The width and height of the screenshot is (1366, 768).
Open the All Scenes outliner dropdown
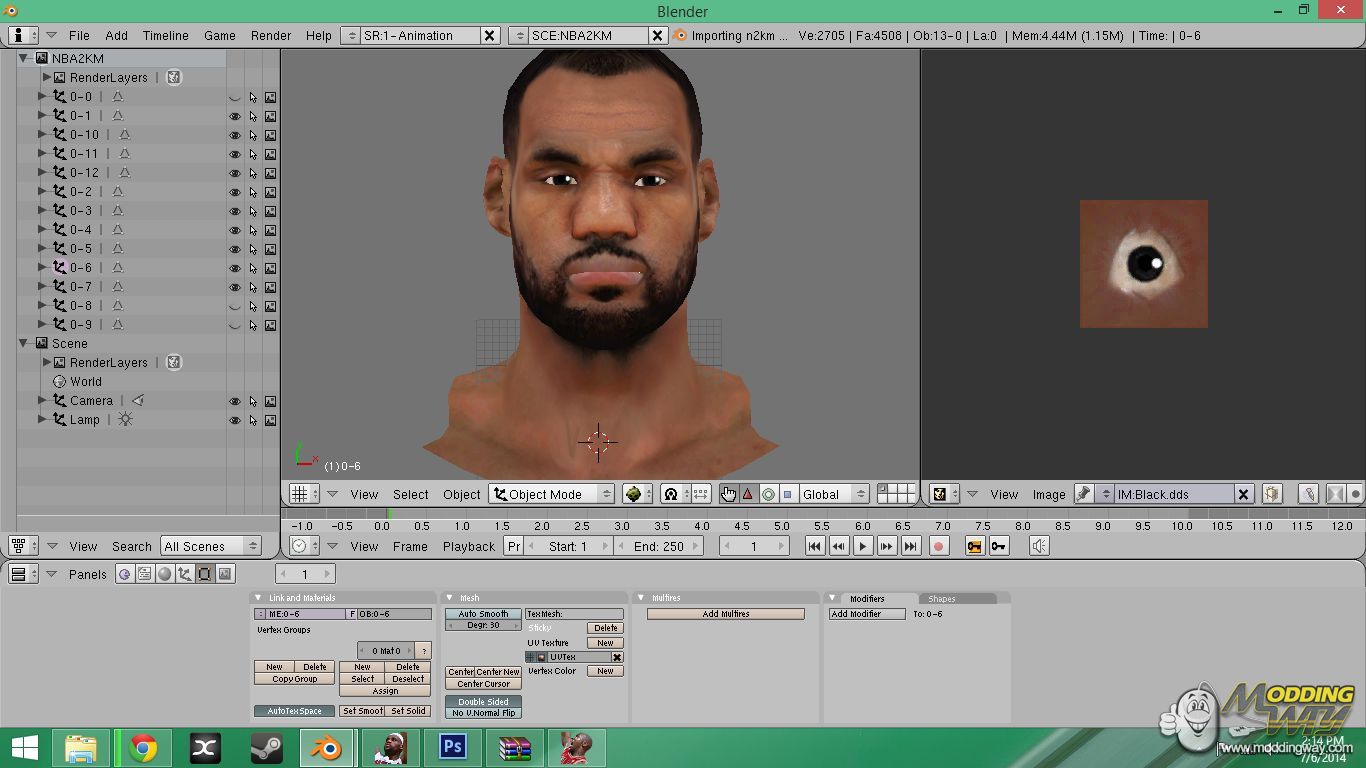click(x=211, y=546)
